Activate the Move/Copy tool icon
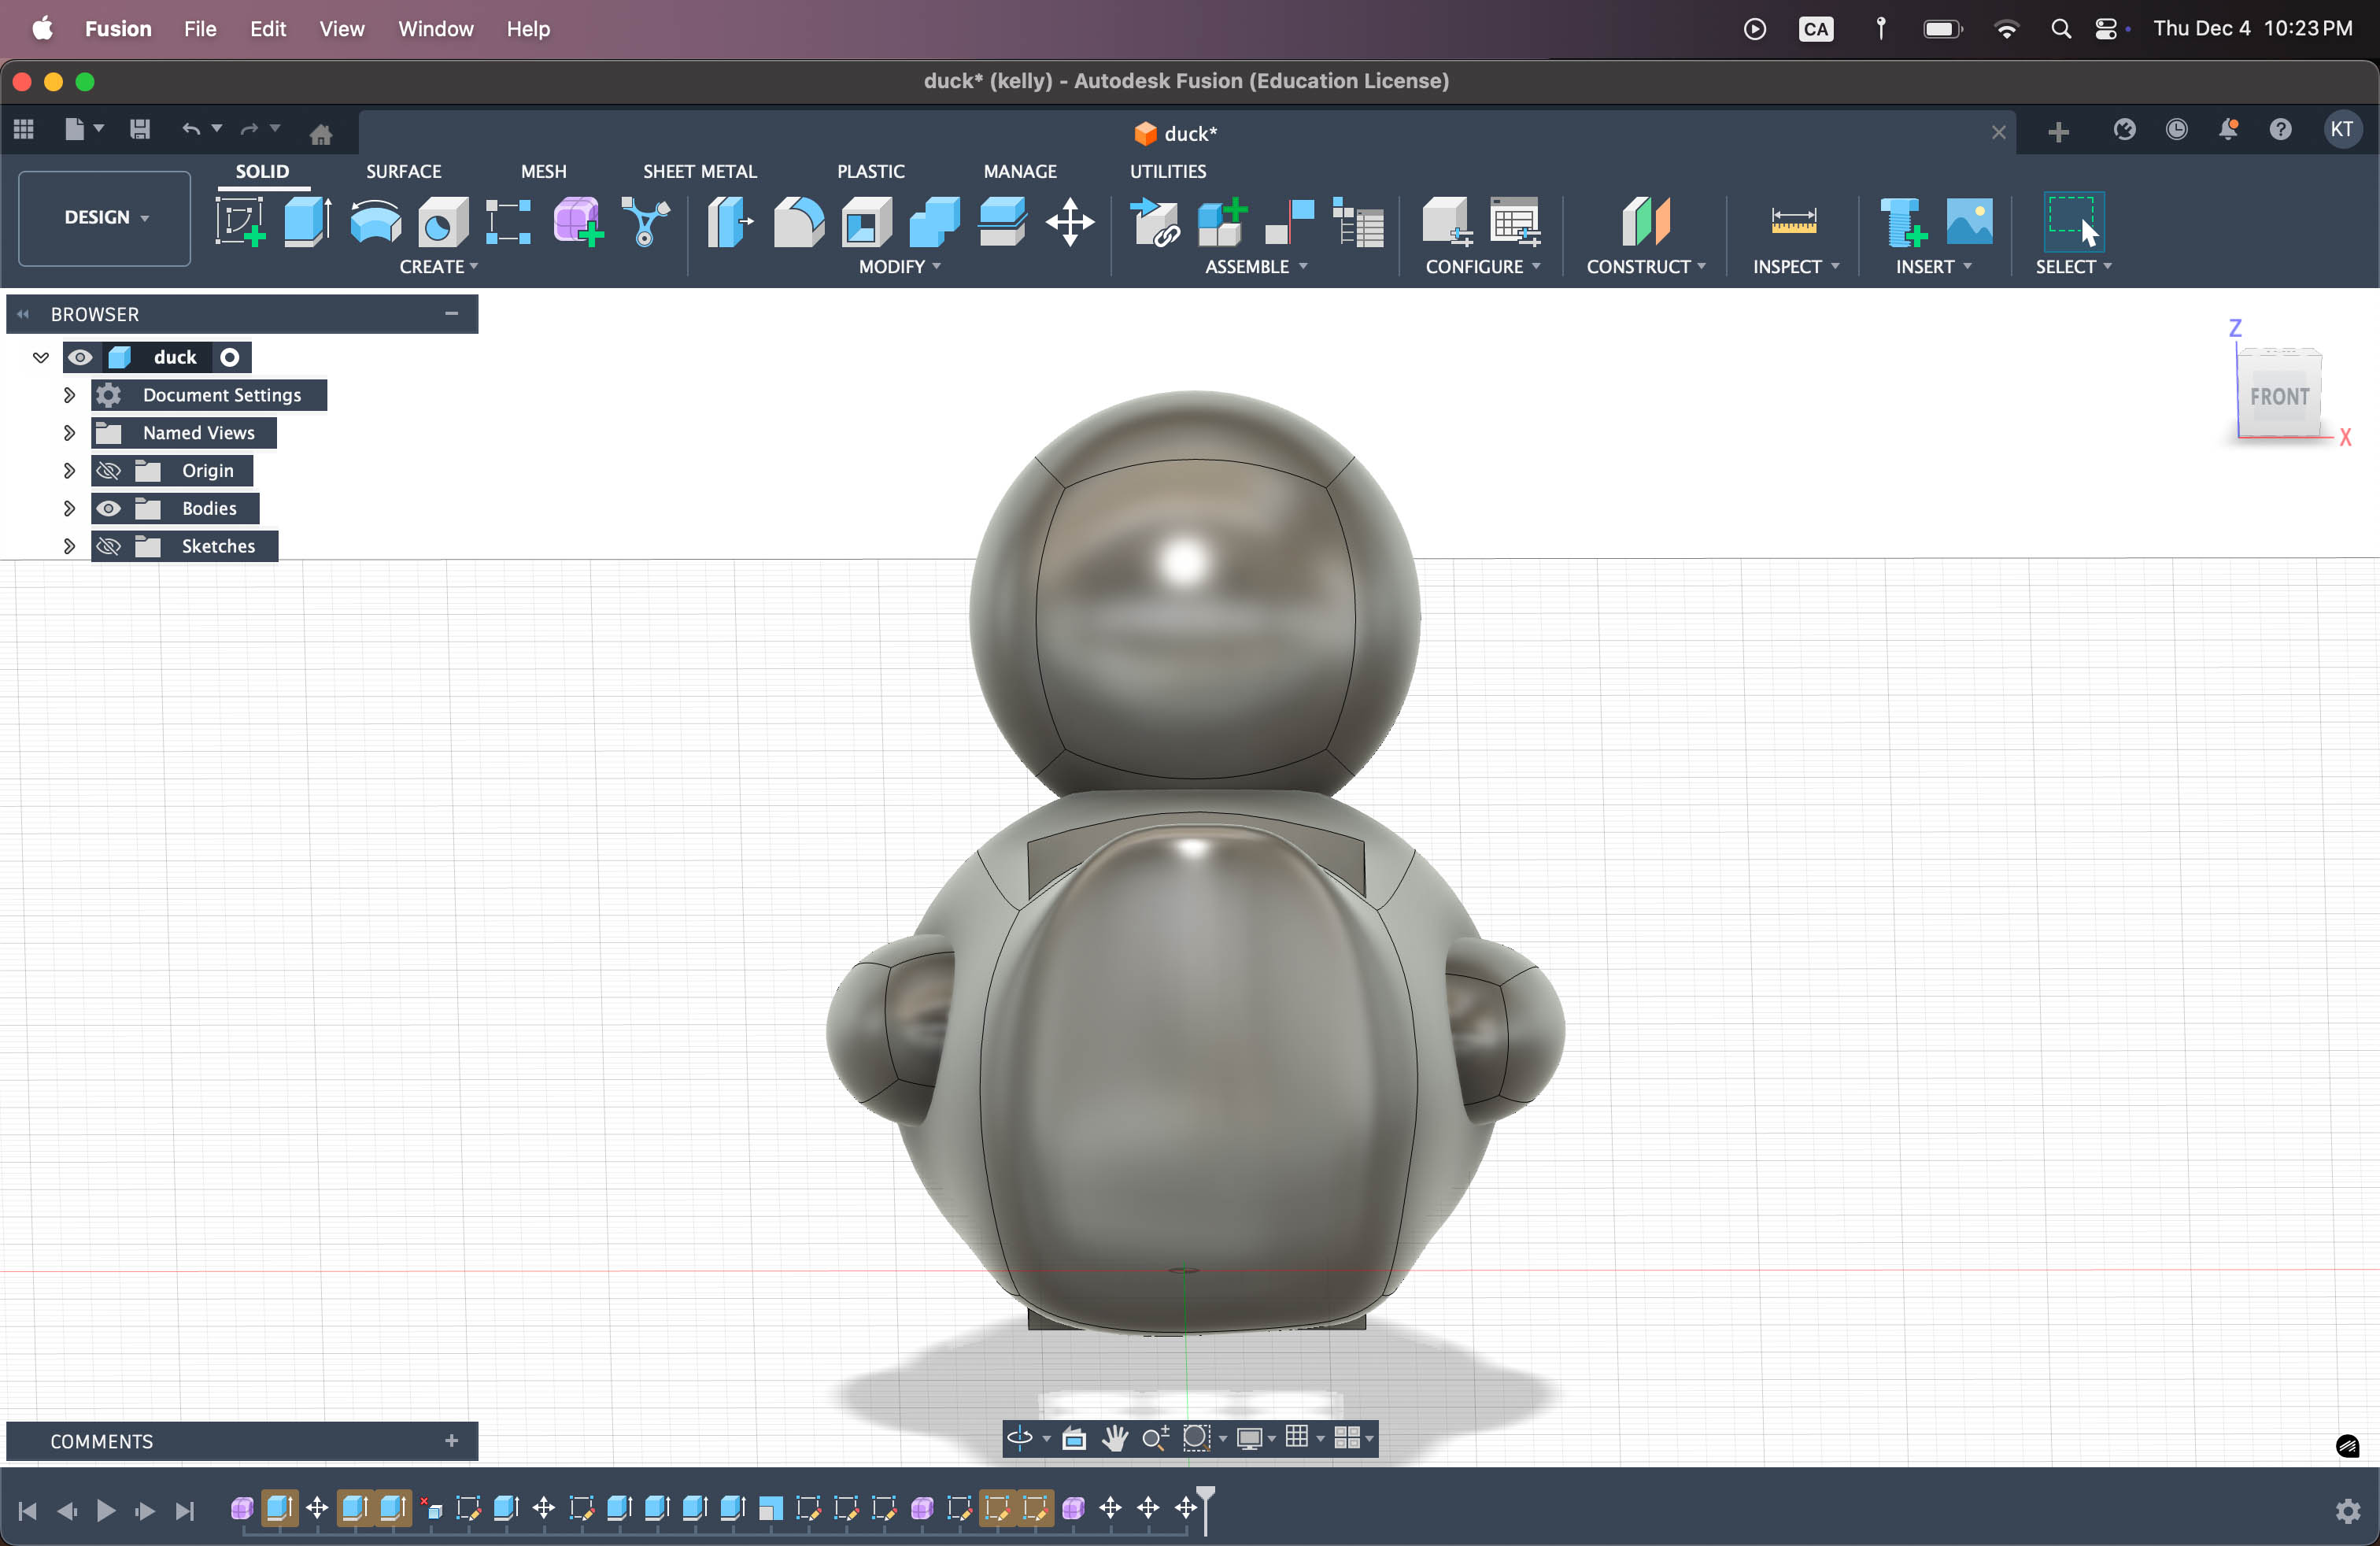 pyautogui.click(x=1069, y=221)
